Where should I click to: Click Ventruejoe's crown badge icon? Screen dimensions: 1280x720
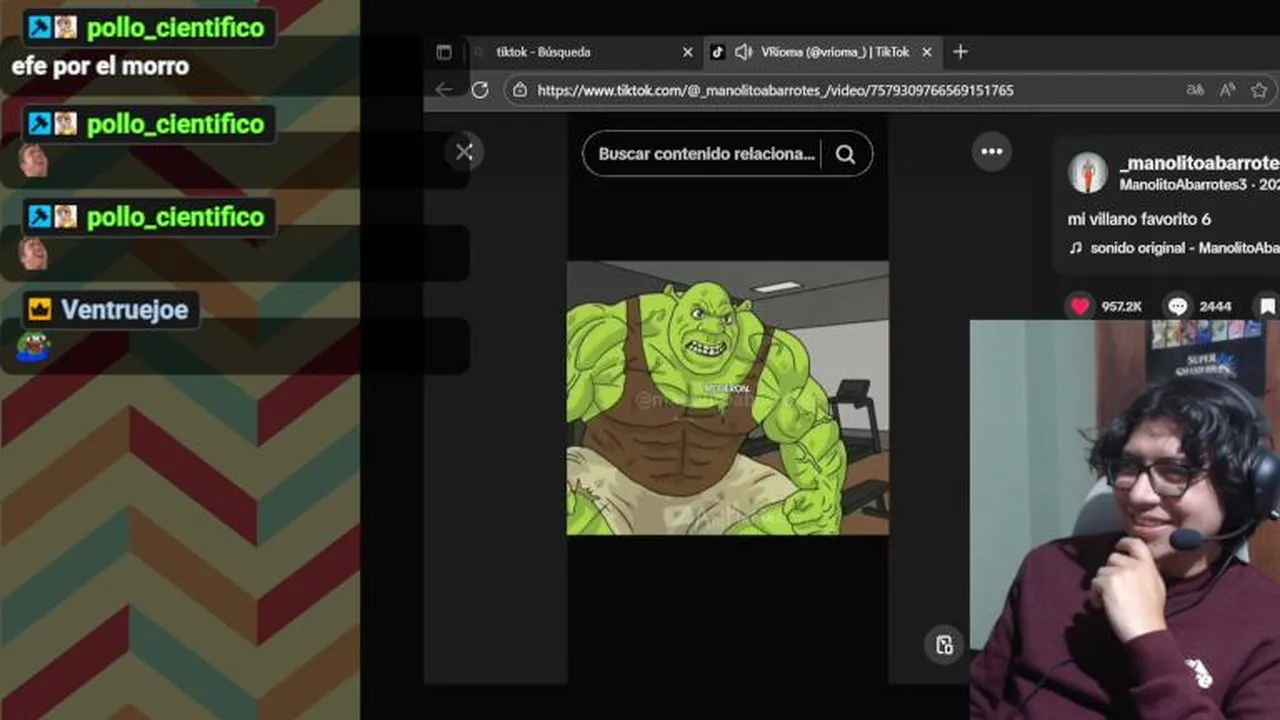40,309
